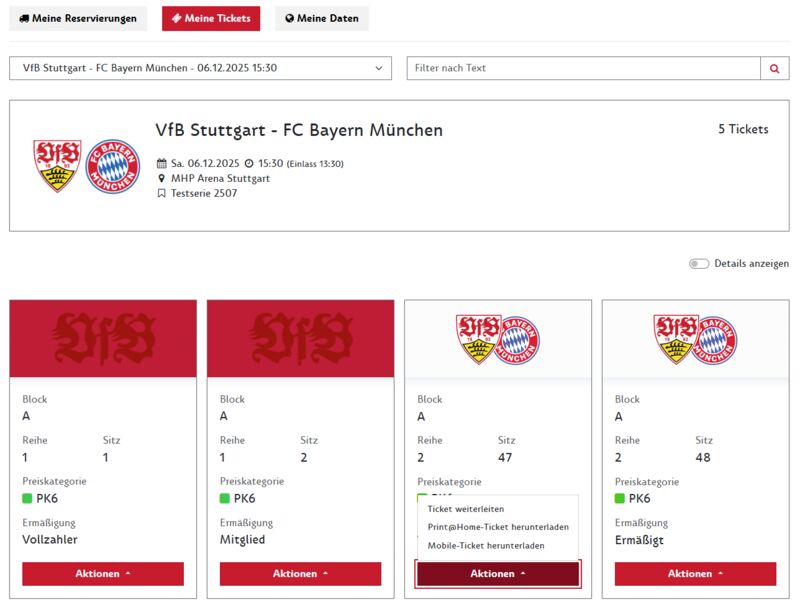Click the bookmark icon beside Testserie 2507
This screenshot has height=605, width=800.
pyautogui.click(x=162, y=193)
